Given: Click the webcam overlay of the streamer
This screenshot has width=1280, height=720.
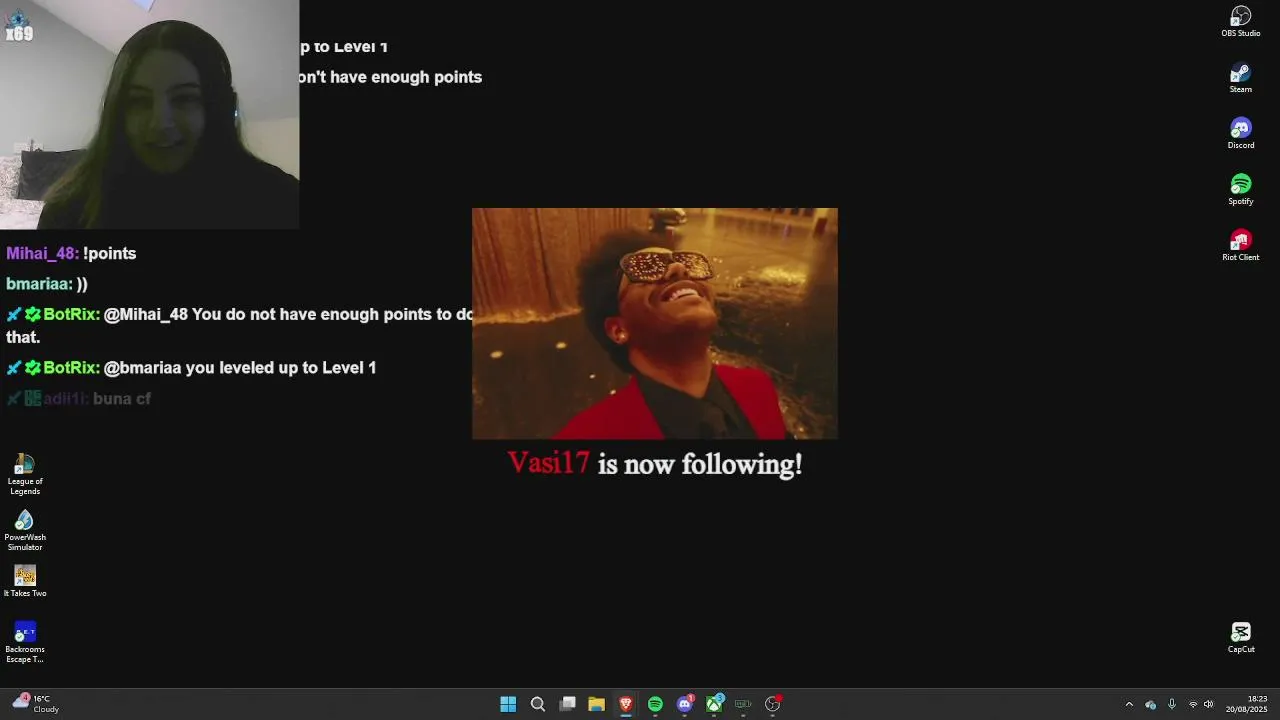Looking at the screenshot, I should 149,115.
